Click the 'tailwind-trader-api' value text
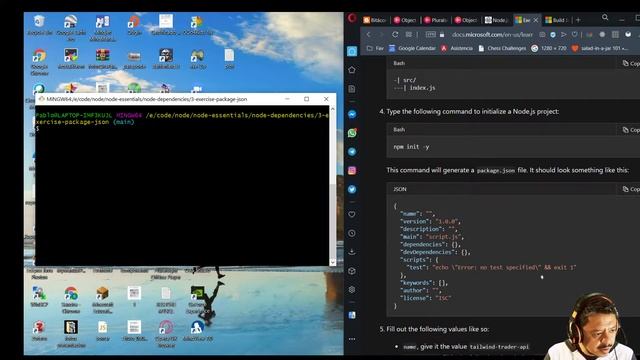The height and width of the screenshot is (360, 640). pos(499,347)
